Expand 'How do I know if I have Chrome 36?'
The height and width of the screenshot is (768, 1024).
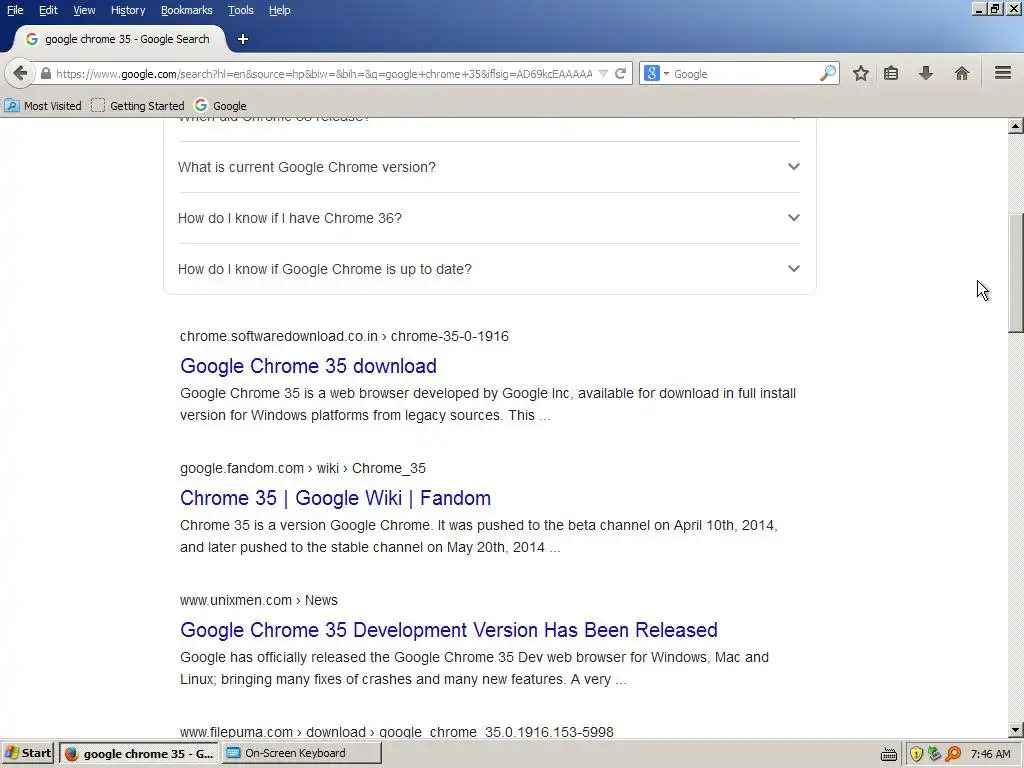click(489, 218)
